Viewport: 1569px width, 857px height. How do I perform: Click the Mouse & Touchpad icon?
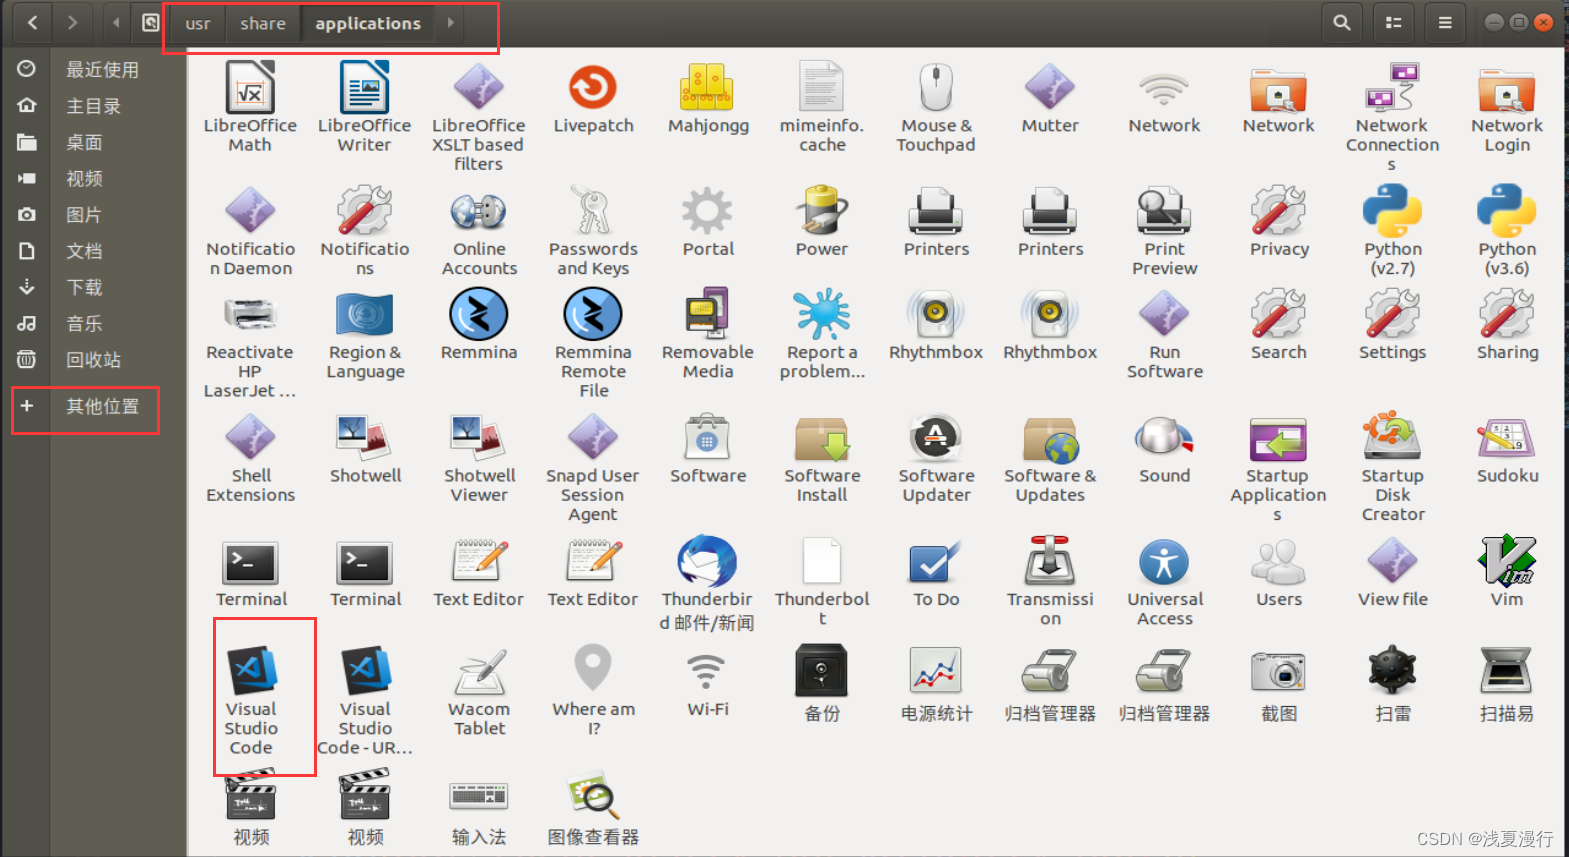pos(936,87)
